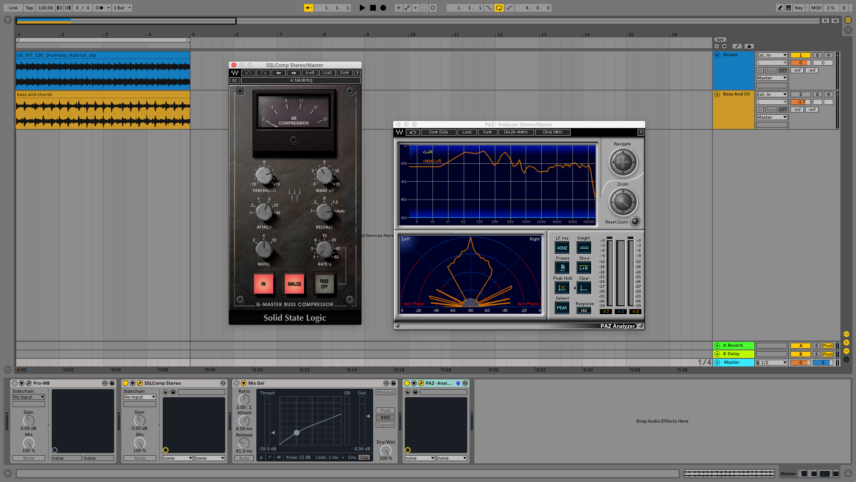This screenshot has height=482, width=856.
Task: Click the LF res 40HZ button
Action: click(x=562, y=248)
